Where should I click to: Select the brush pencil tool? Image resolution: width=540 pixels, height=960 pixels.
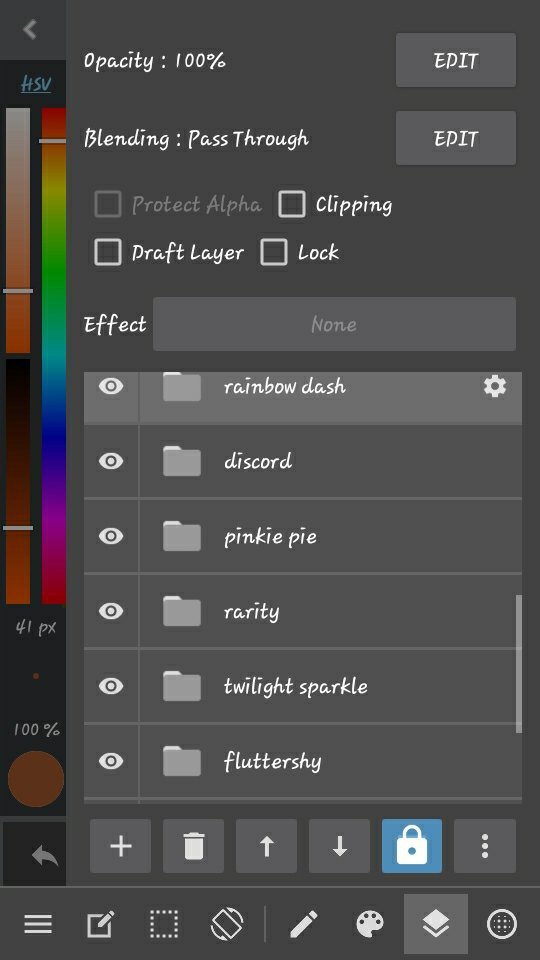[304, 923]
